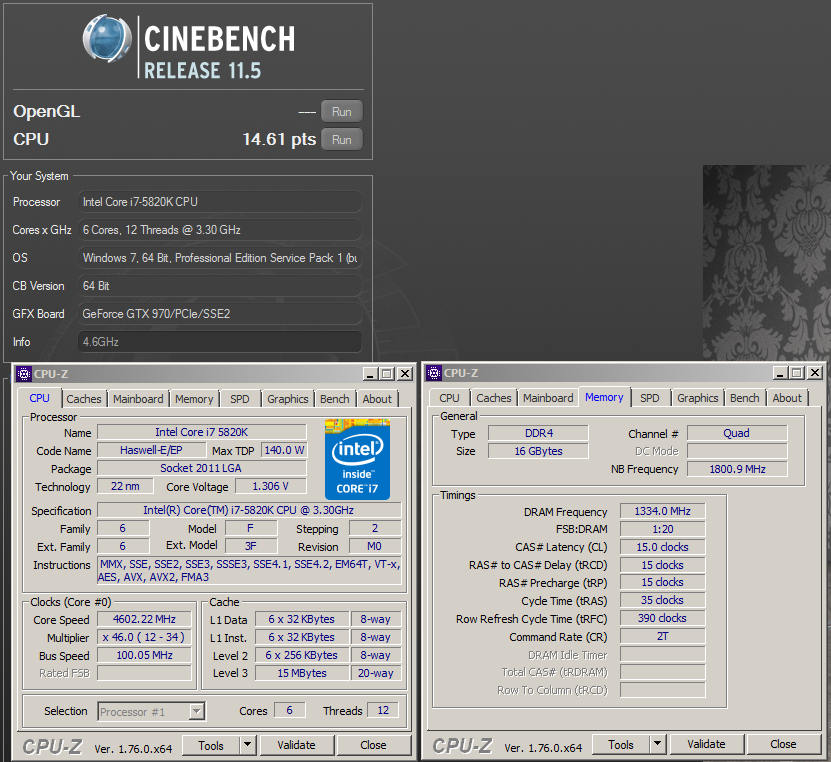Click CPU-Z icon in right window title bar
Image resolution: width=831 pixels, height=762 pixels.
(x=434, y=373)
